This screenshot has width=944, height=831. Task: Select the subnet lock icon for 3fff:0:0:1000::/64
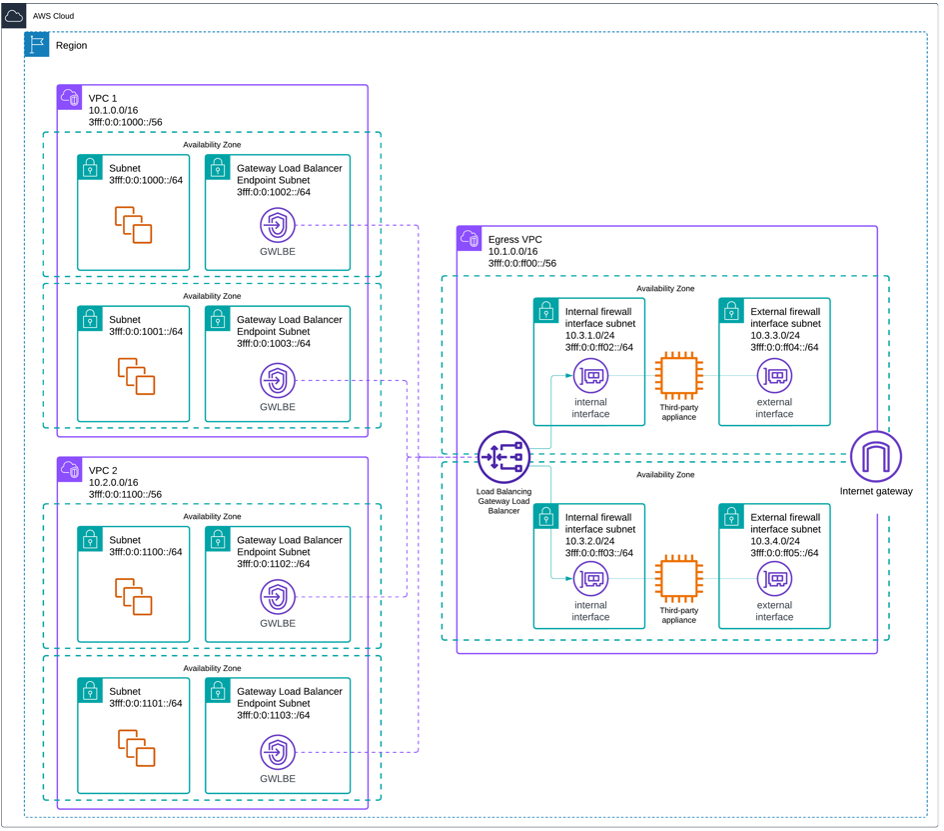(x=90, y=168)
